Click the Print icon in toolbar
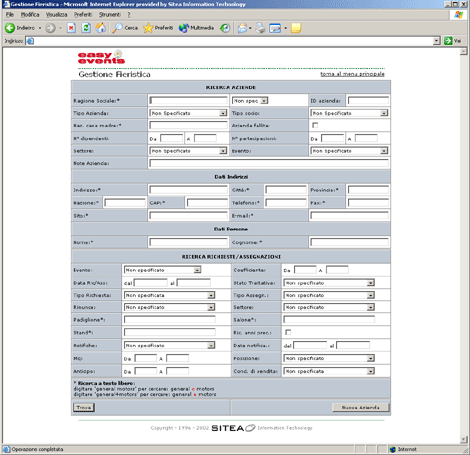The height and width of the screenshot is (455, 470). point(260,28)
